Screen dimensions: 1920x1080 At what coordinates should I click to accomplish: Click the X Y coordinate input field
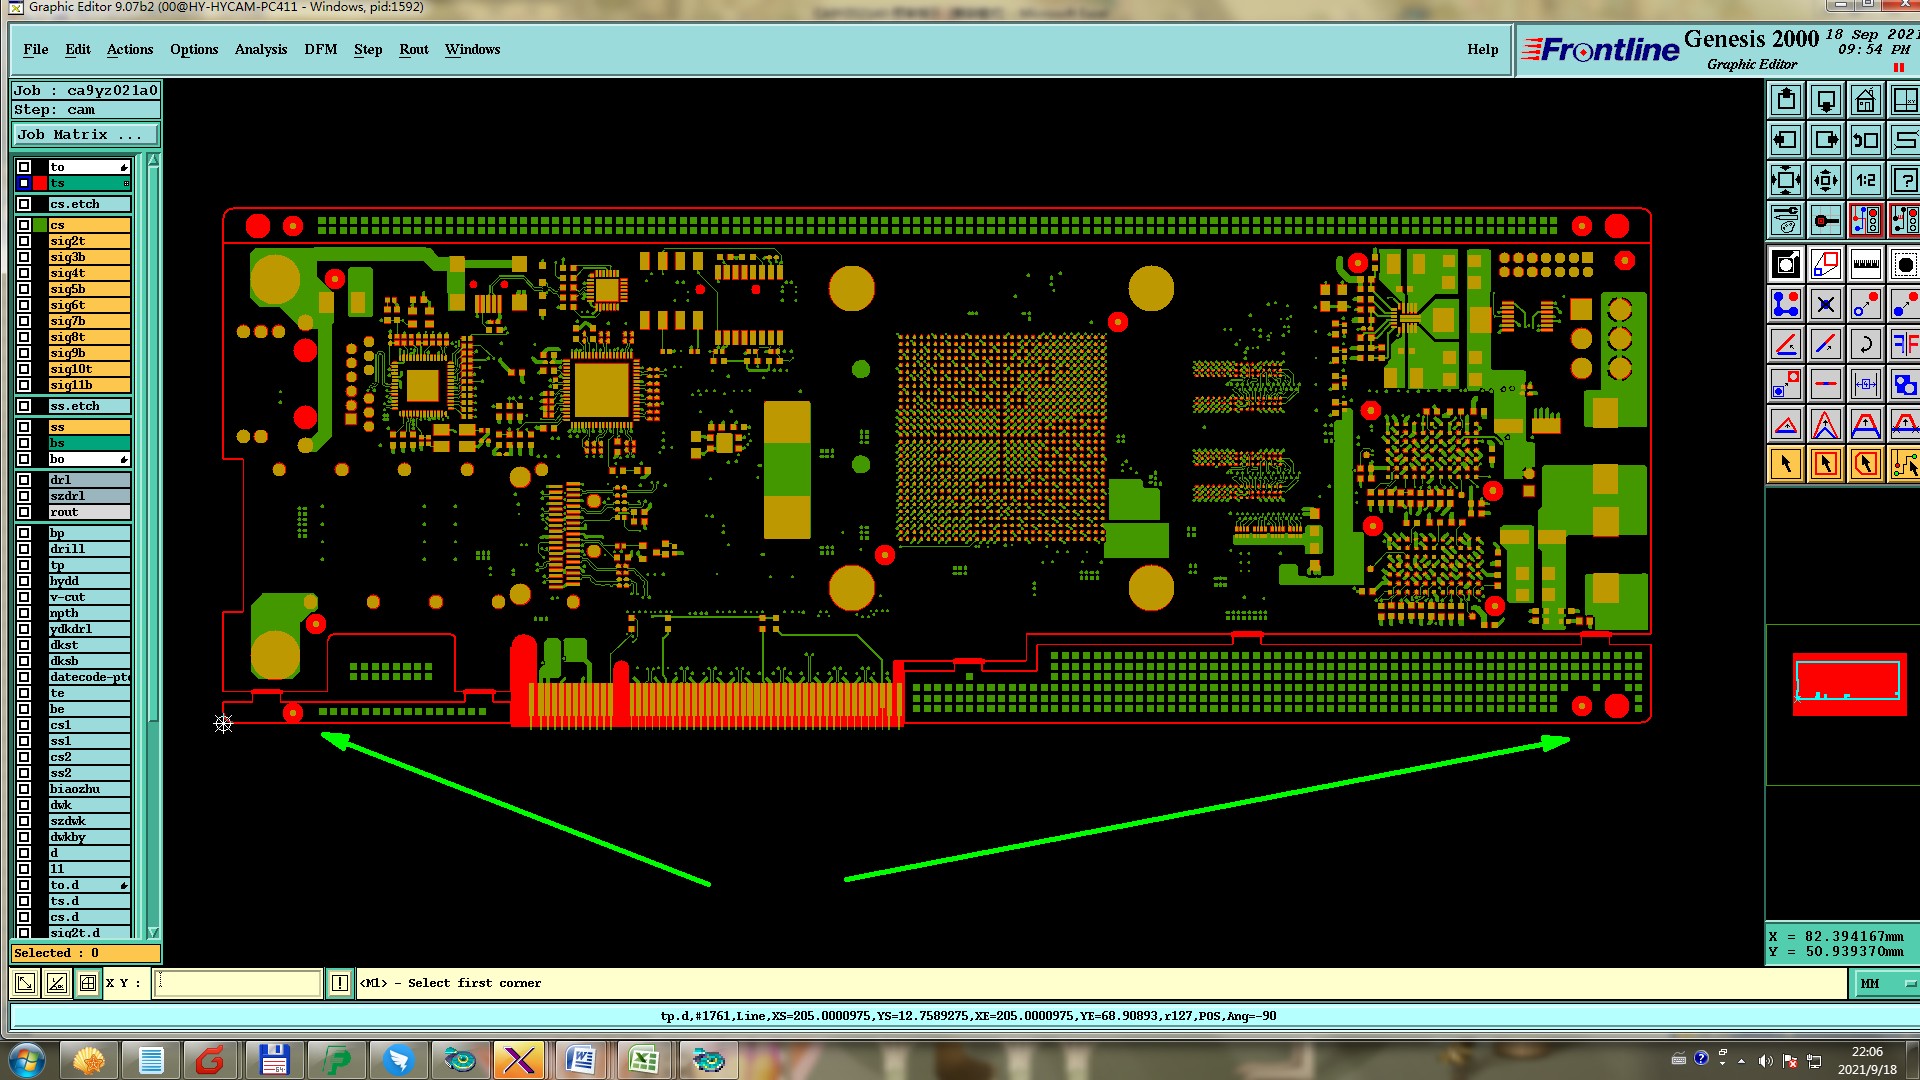click(238, 983)
